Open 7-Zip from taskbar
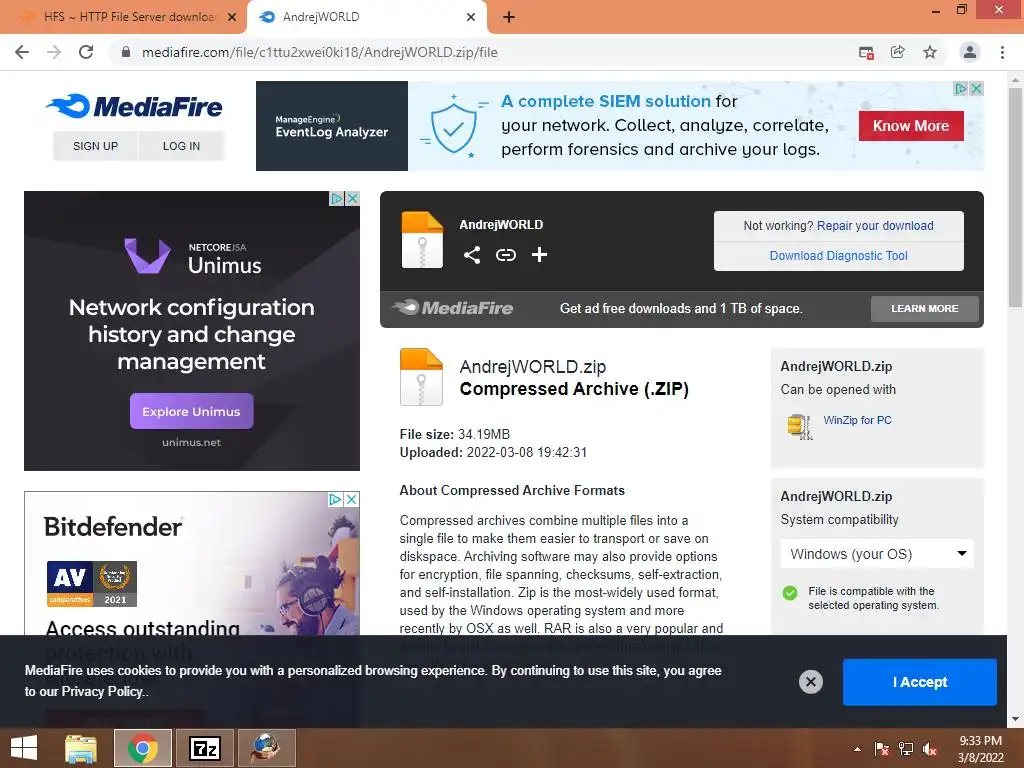This screenshot has width=1024, height=768. [x=205, y=748]
